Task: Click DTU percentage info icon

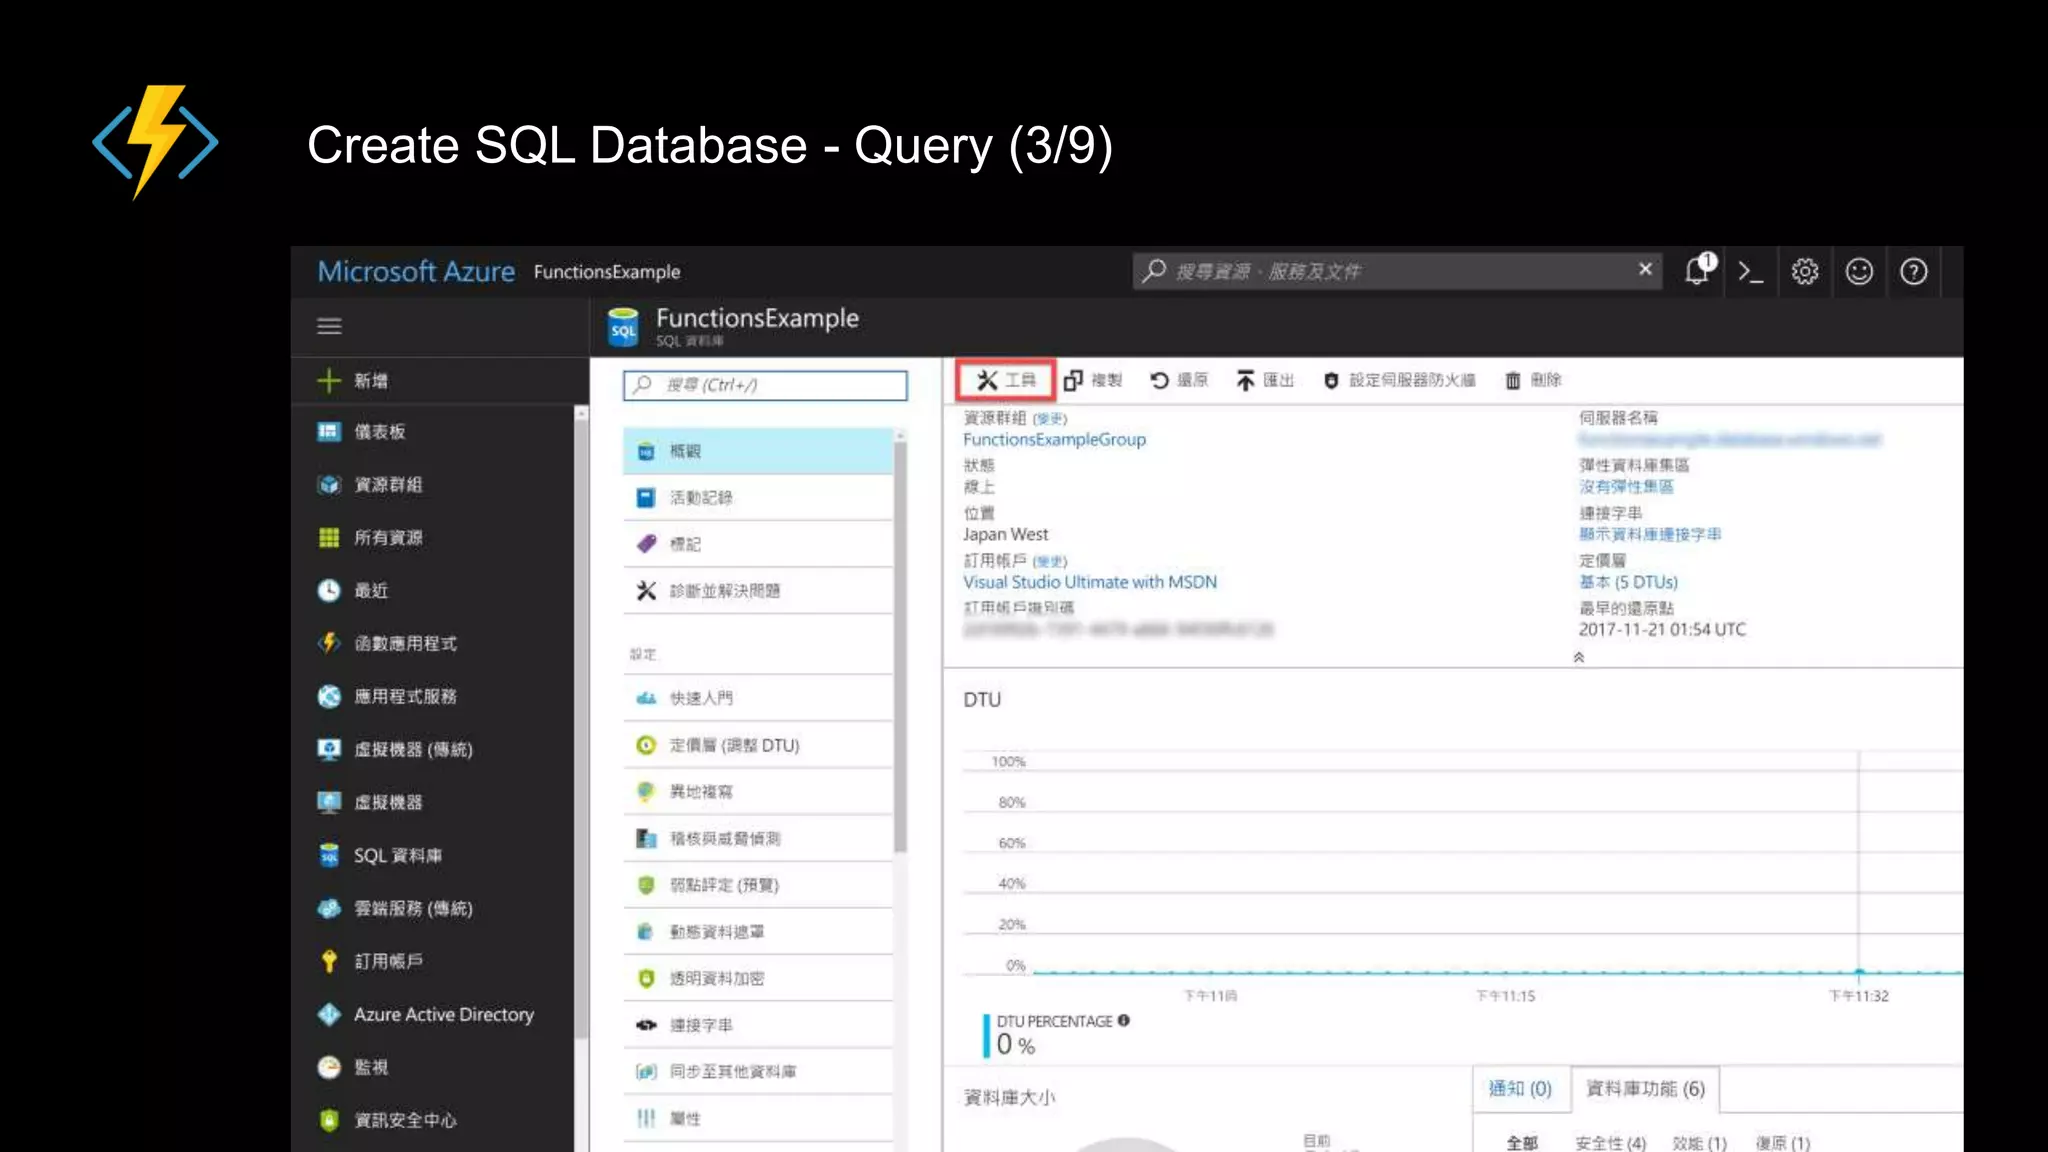Action: coord(1124,1020)
